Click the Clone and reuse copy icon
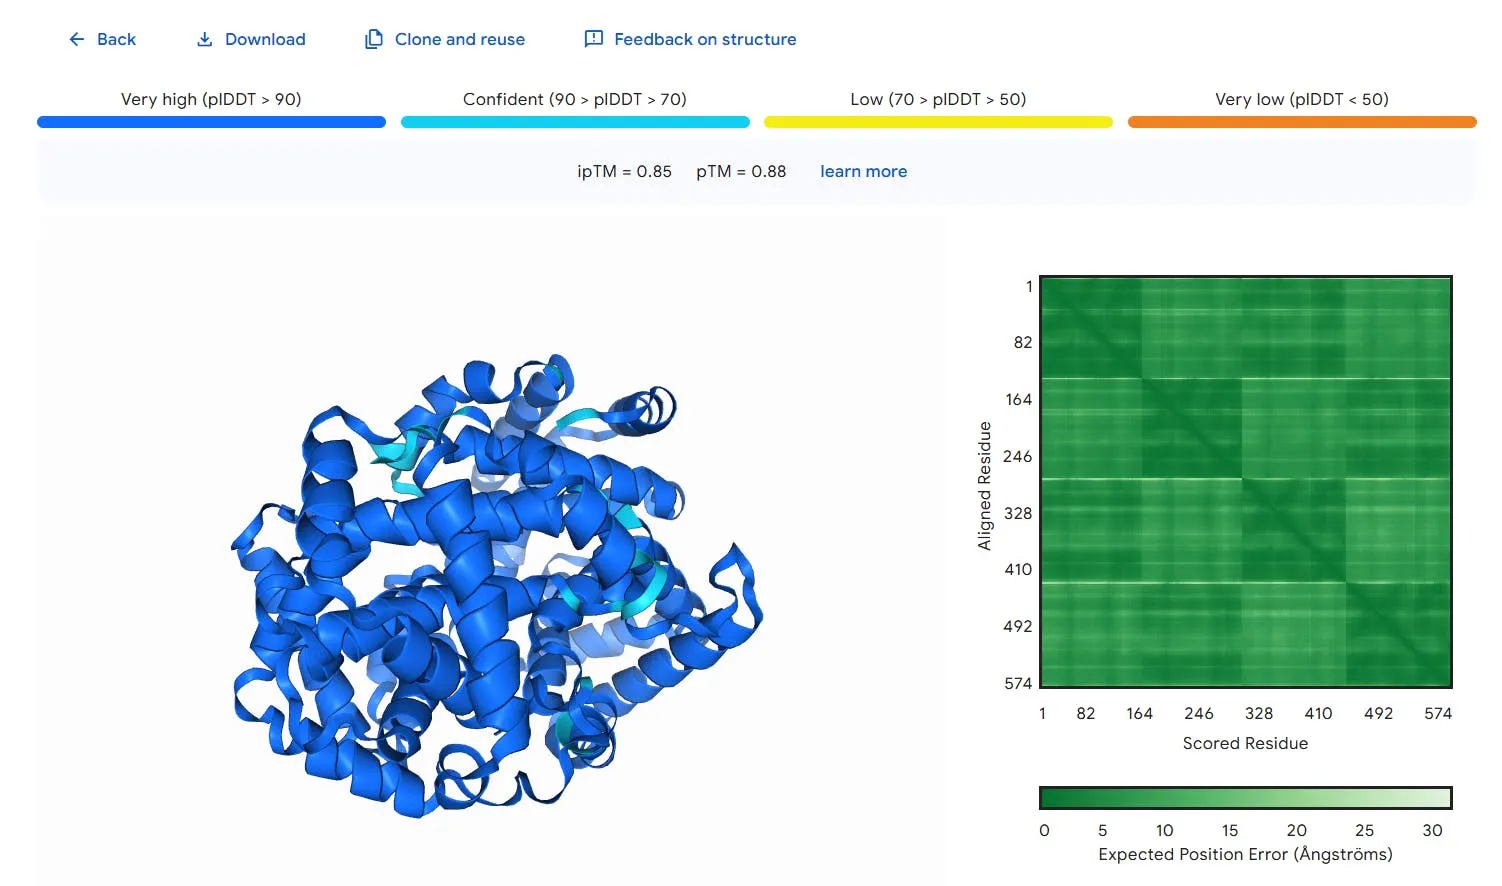 tap(374, 39)
